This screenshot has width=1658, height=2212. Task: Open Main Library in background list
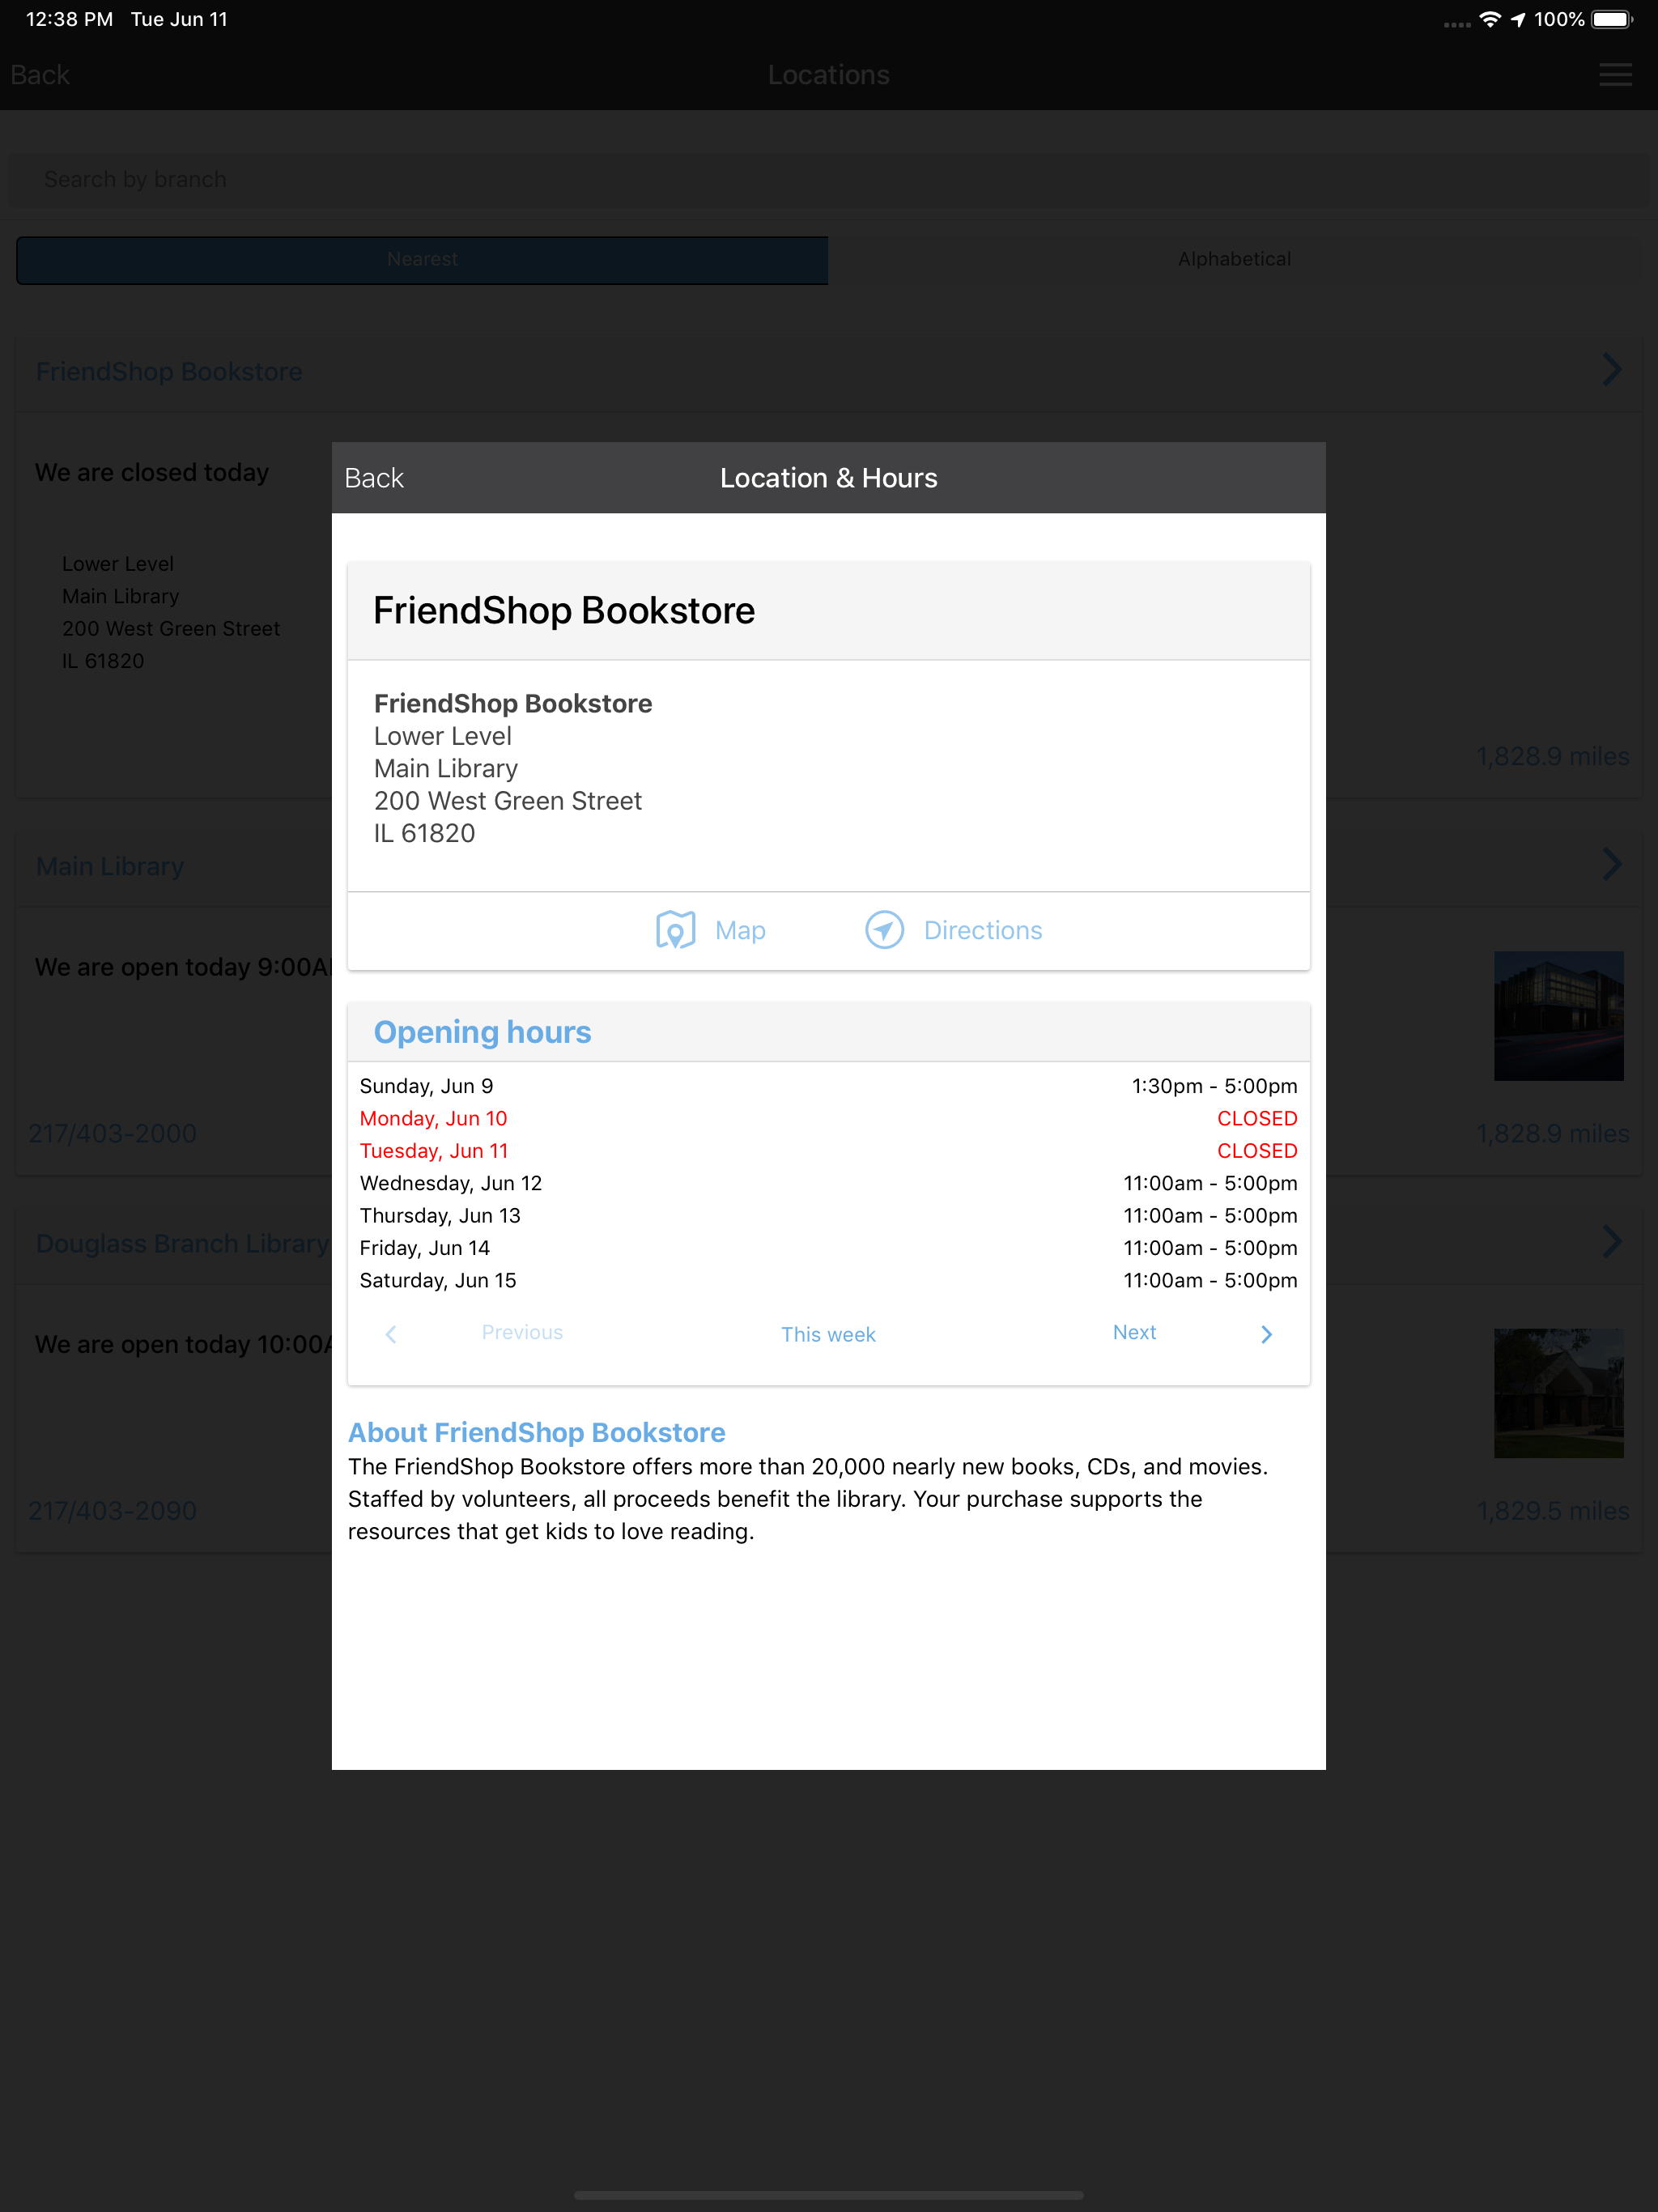click(x=110, y=867)
